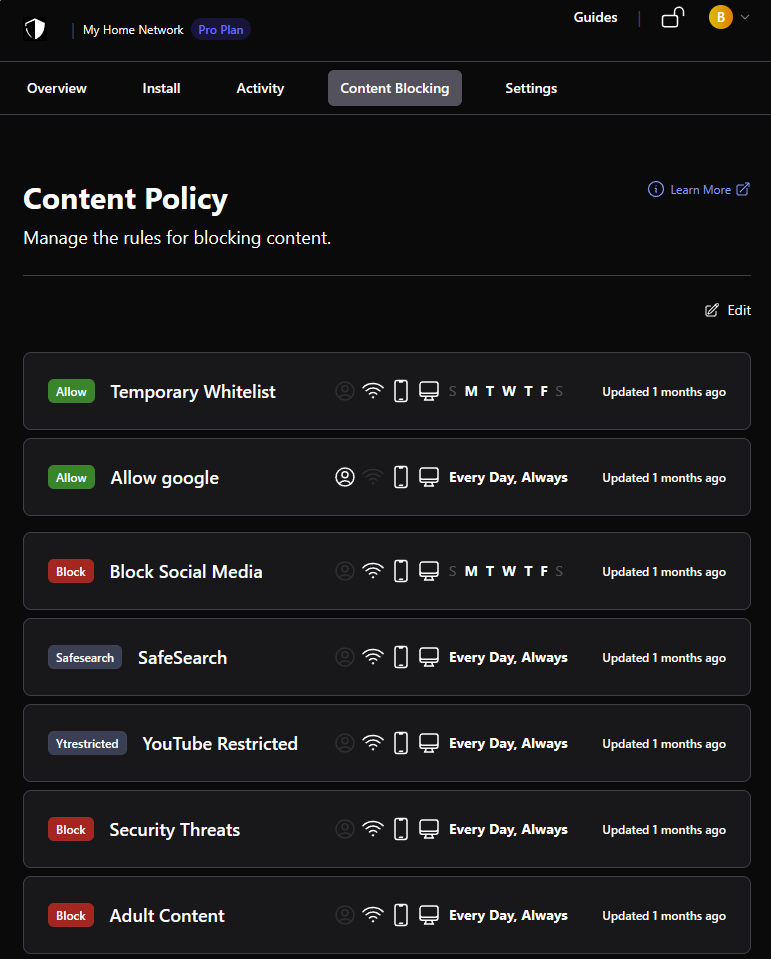
Task: Click dimmed Wi-Fi icon in Allow google row
Action: point(373,477)
